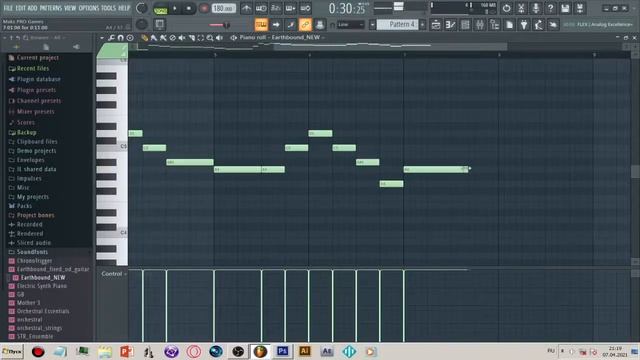Image resolution: width=640 pixels, height=360 pixels.
Task: Click the Save project floppy icon
Action: 565,8
